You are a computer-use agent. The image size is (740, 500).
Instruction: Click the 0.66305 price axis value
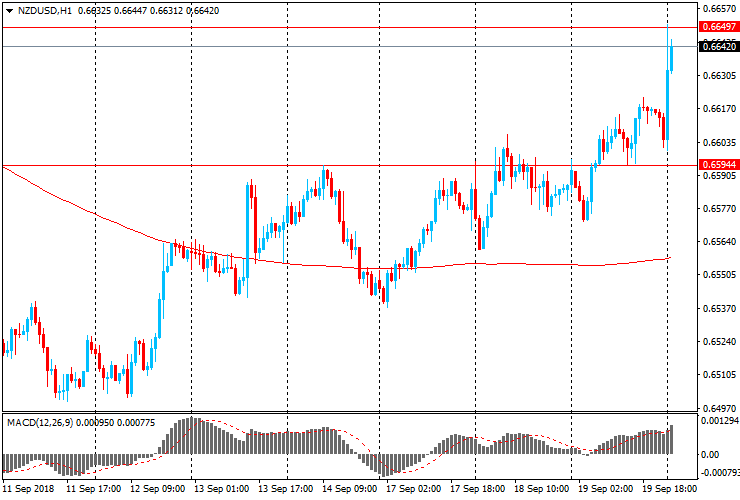(719, 76)
